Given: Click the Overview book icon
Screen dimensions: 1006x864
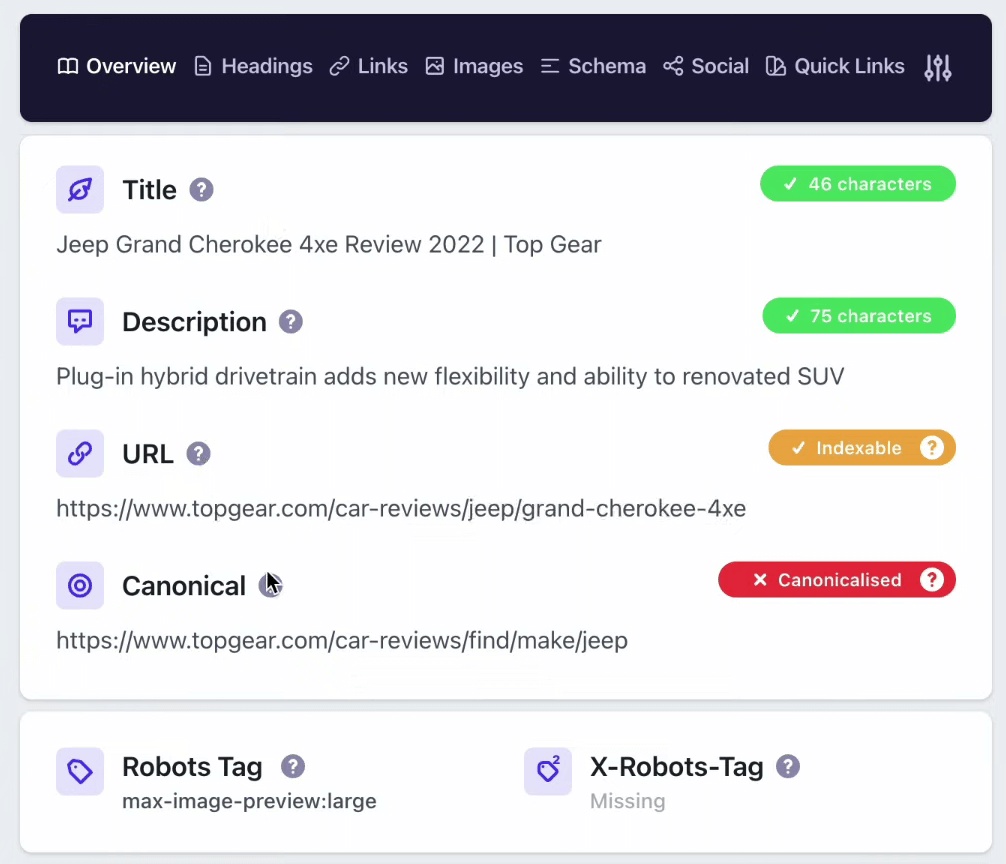Looking at the screenshot, I should tap(68, 66).
